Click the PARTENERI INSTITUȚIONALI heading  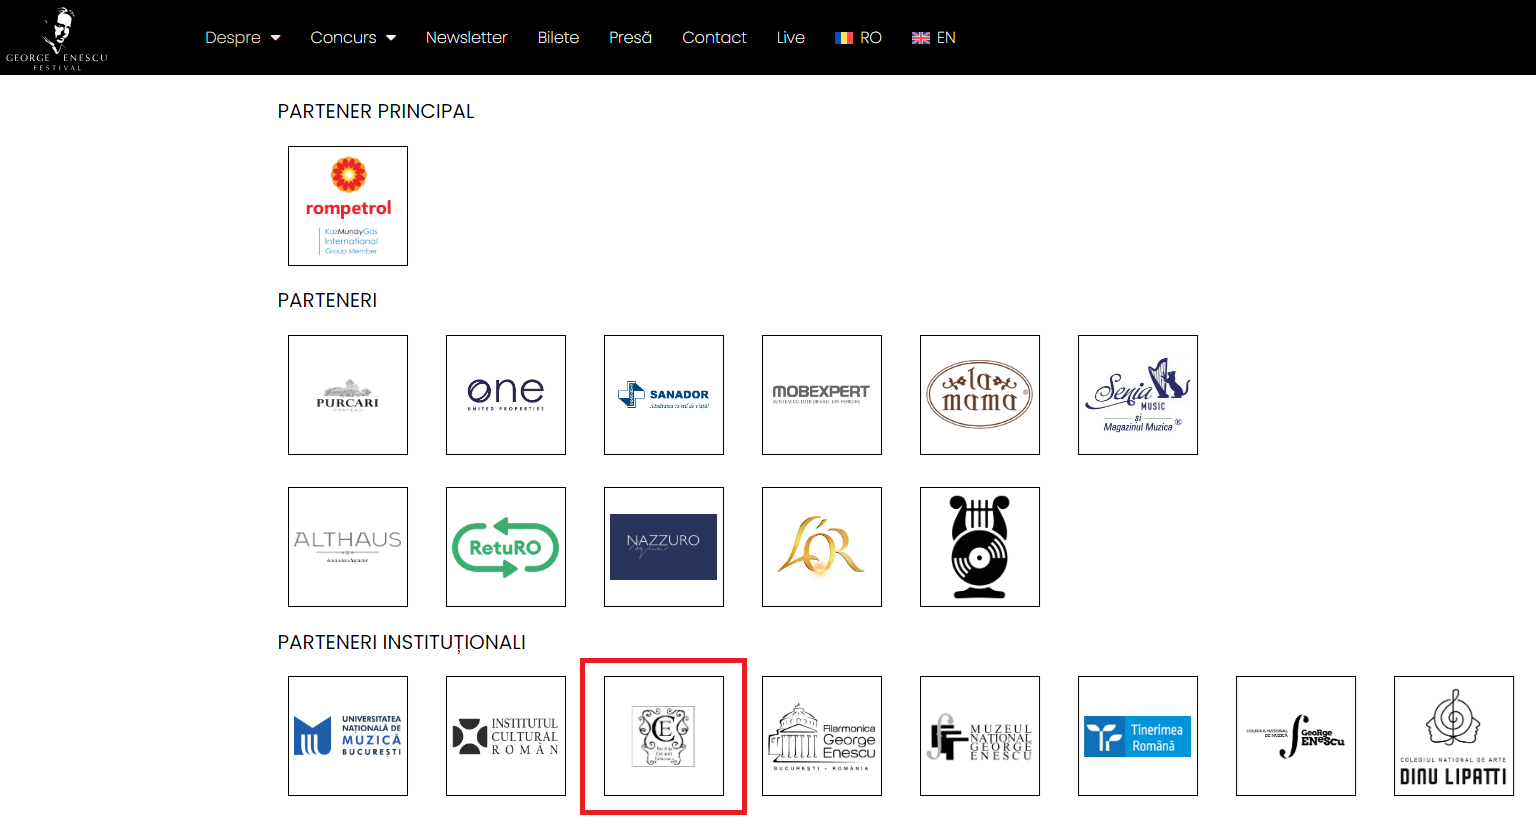tap(402, 643)
